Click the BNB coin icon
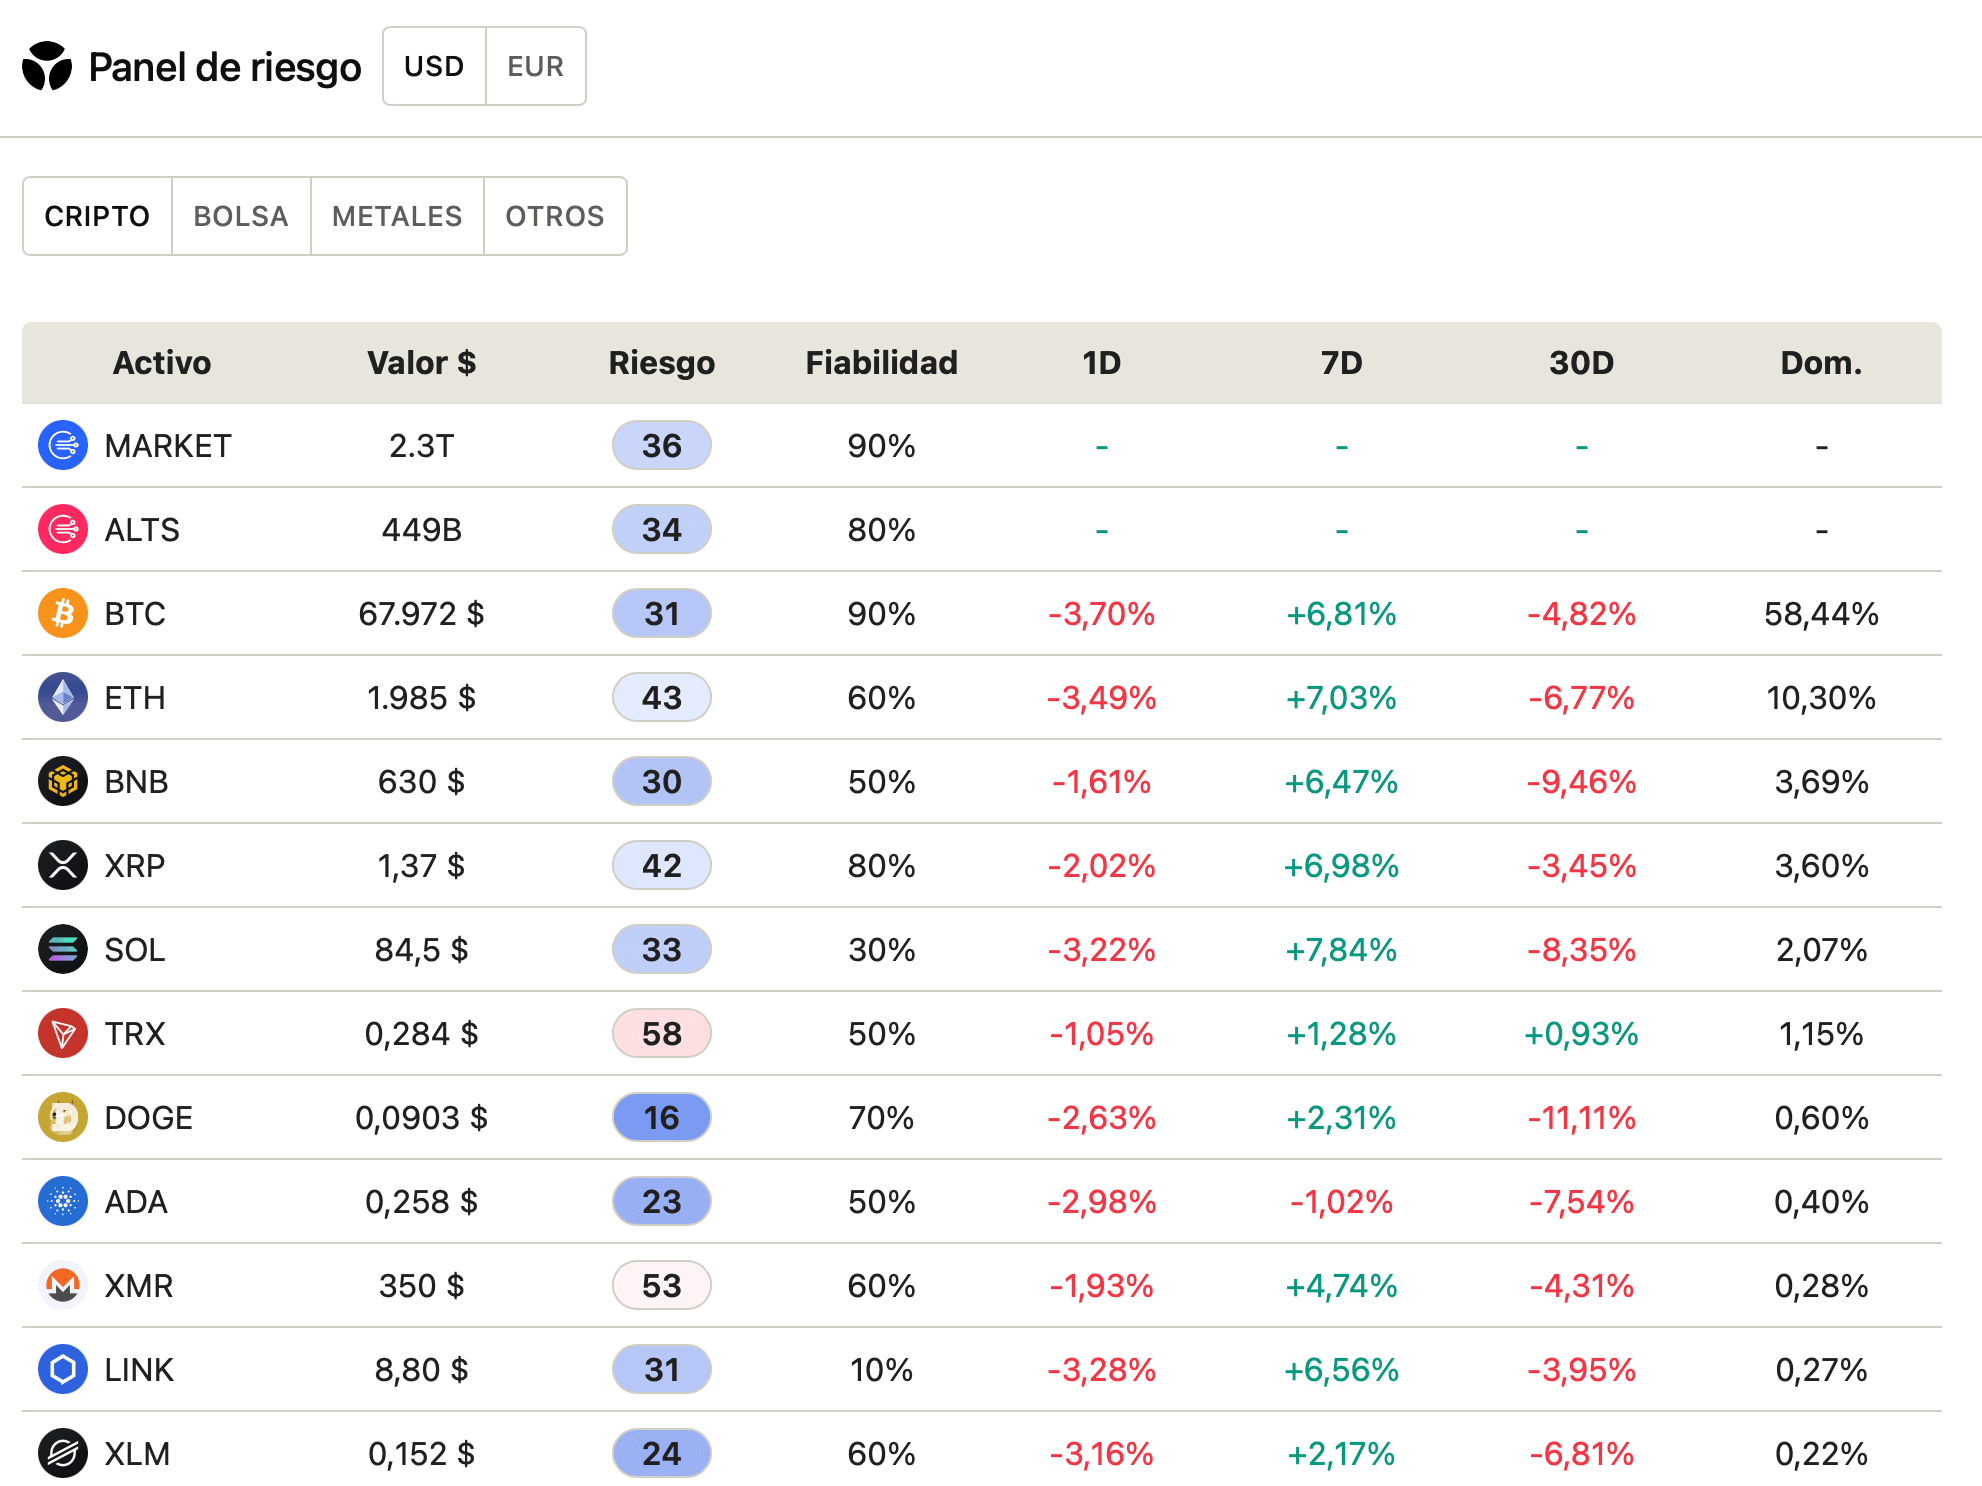 pos(63,781)
